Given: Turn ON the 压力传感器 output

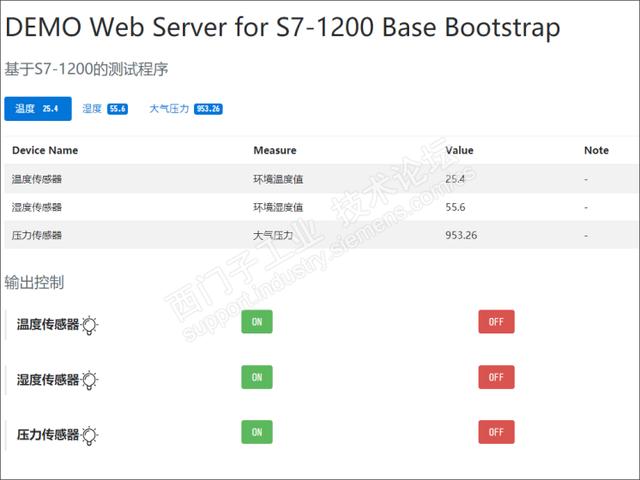Looking at the screenshot, I should point(257,432).
